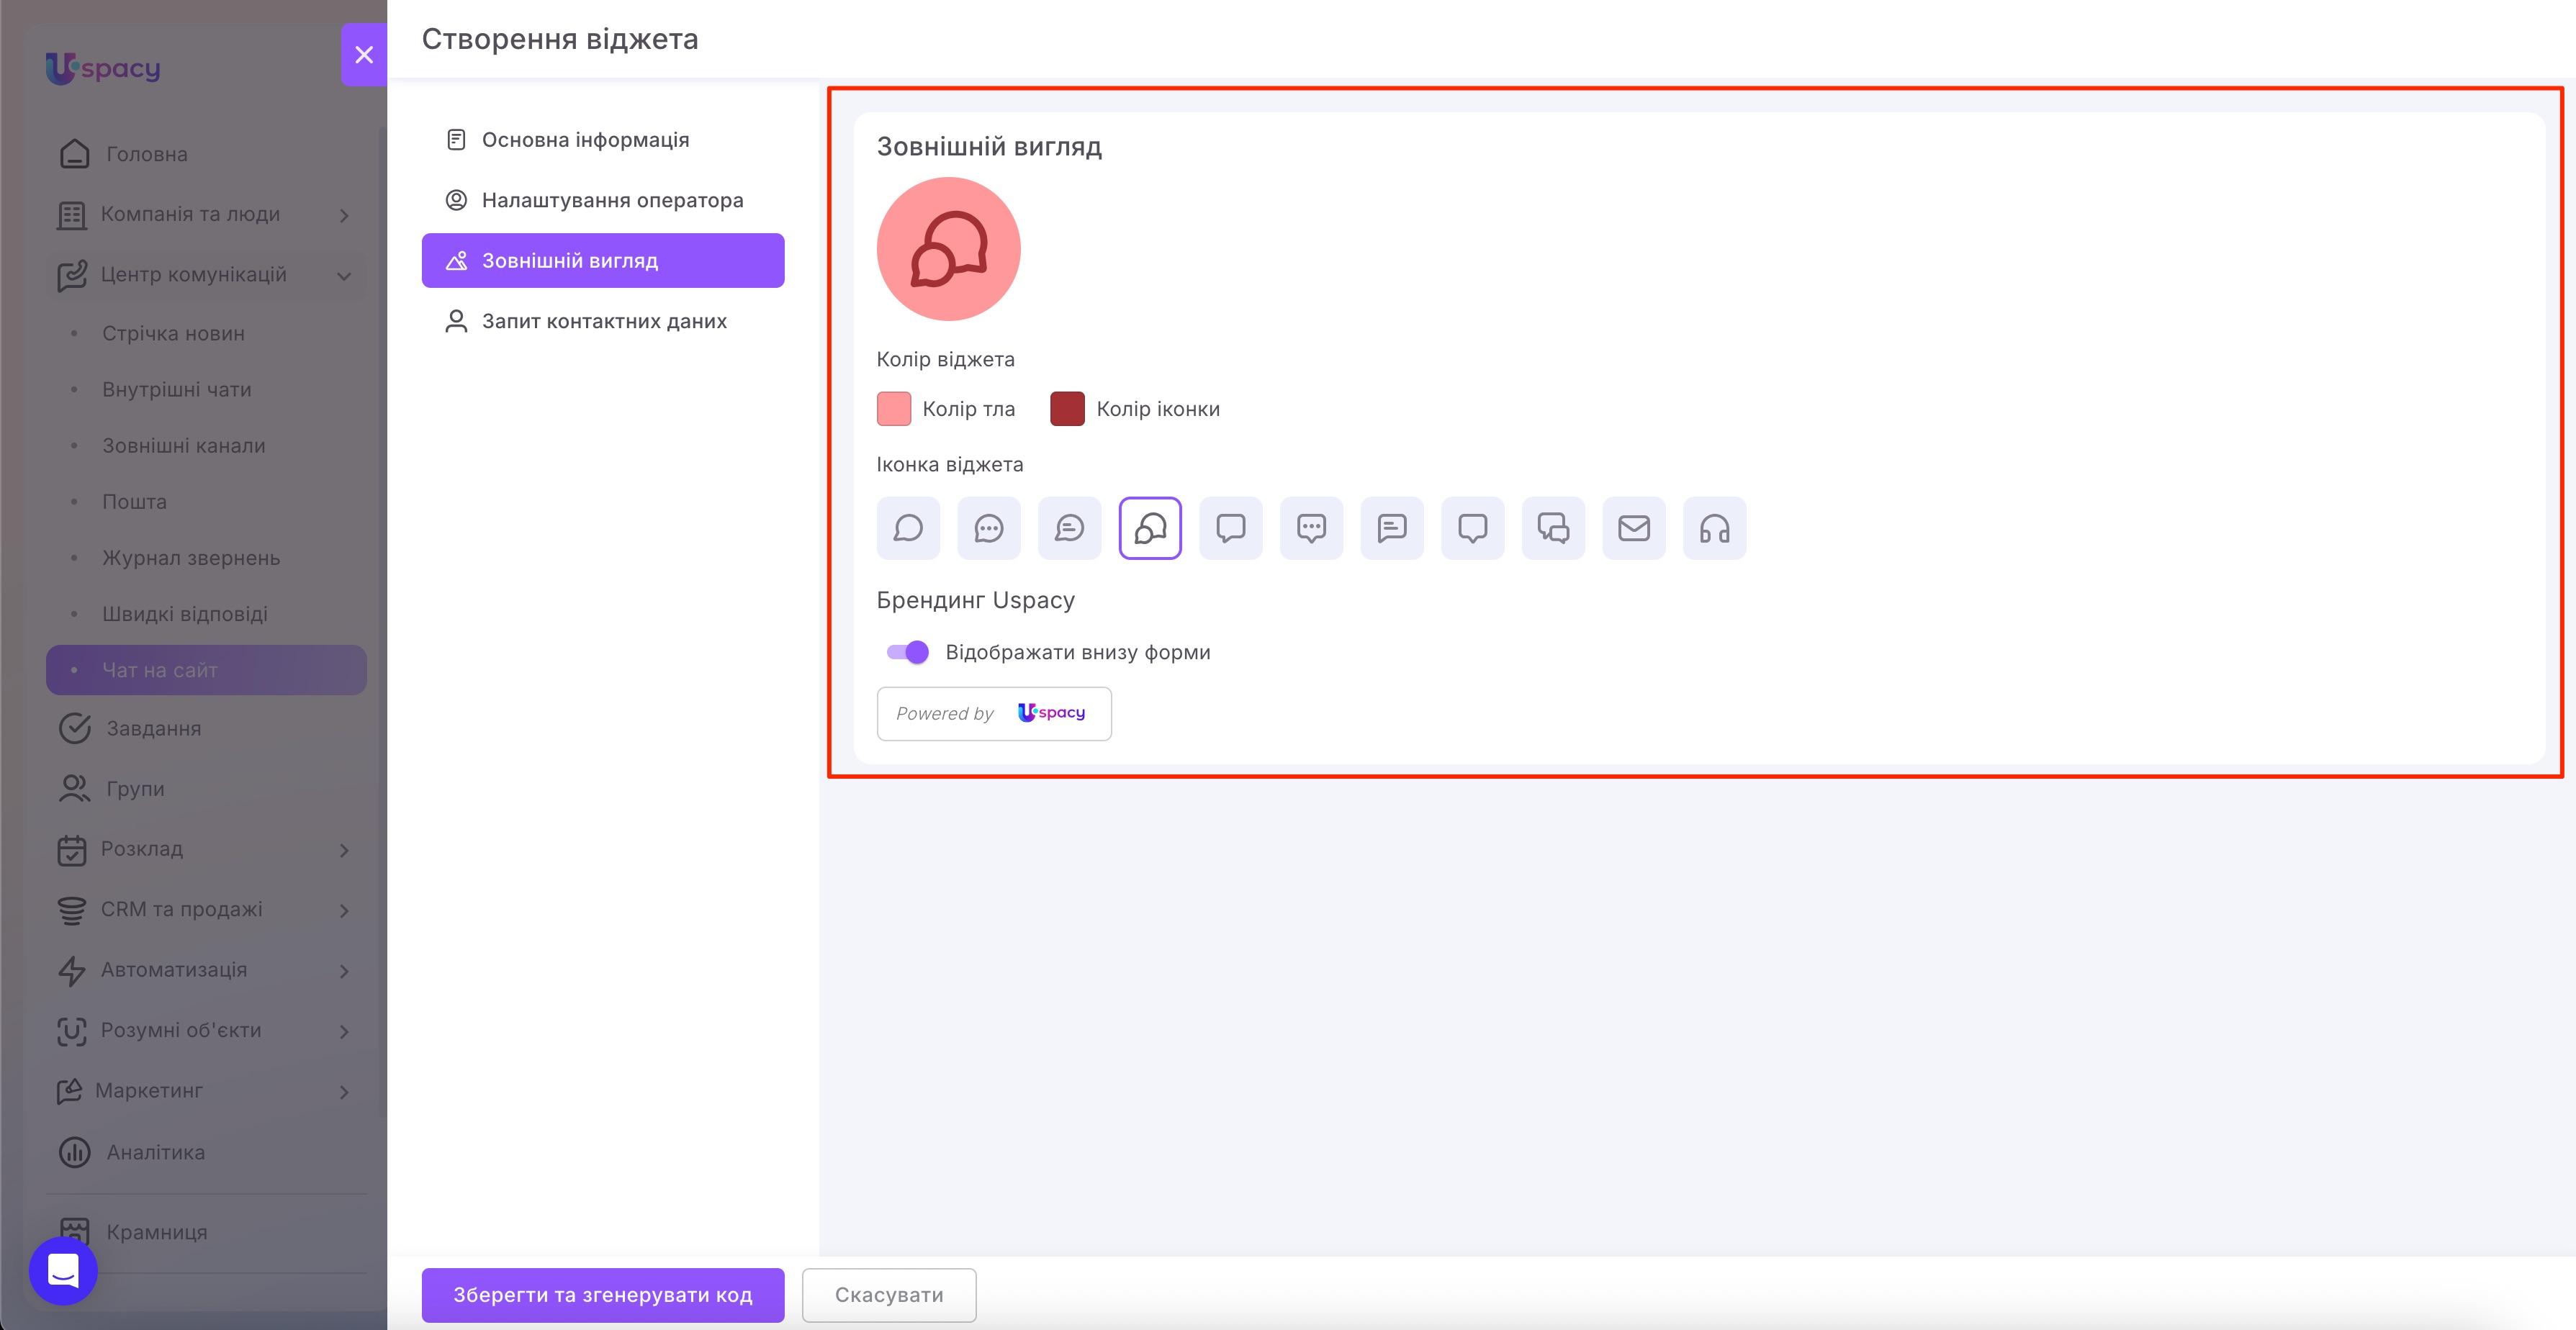Click the Powered by Uspacy badge
The image size is (2576, 1330).
(994, 713)
